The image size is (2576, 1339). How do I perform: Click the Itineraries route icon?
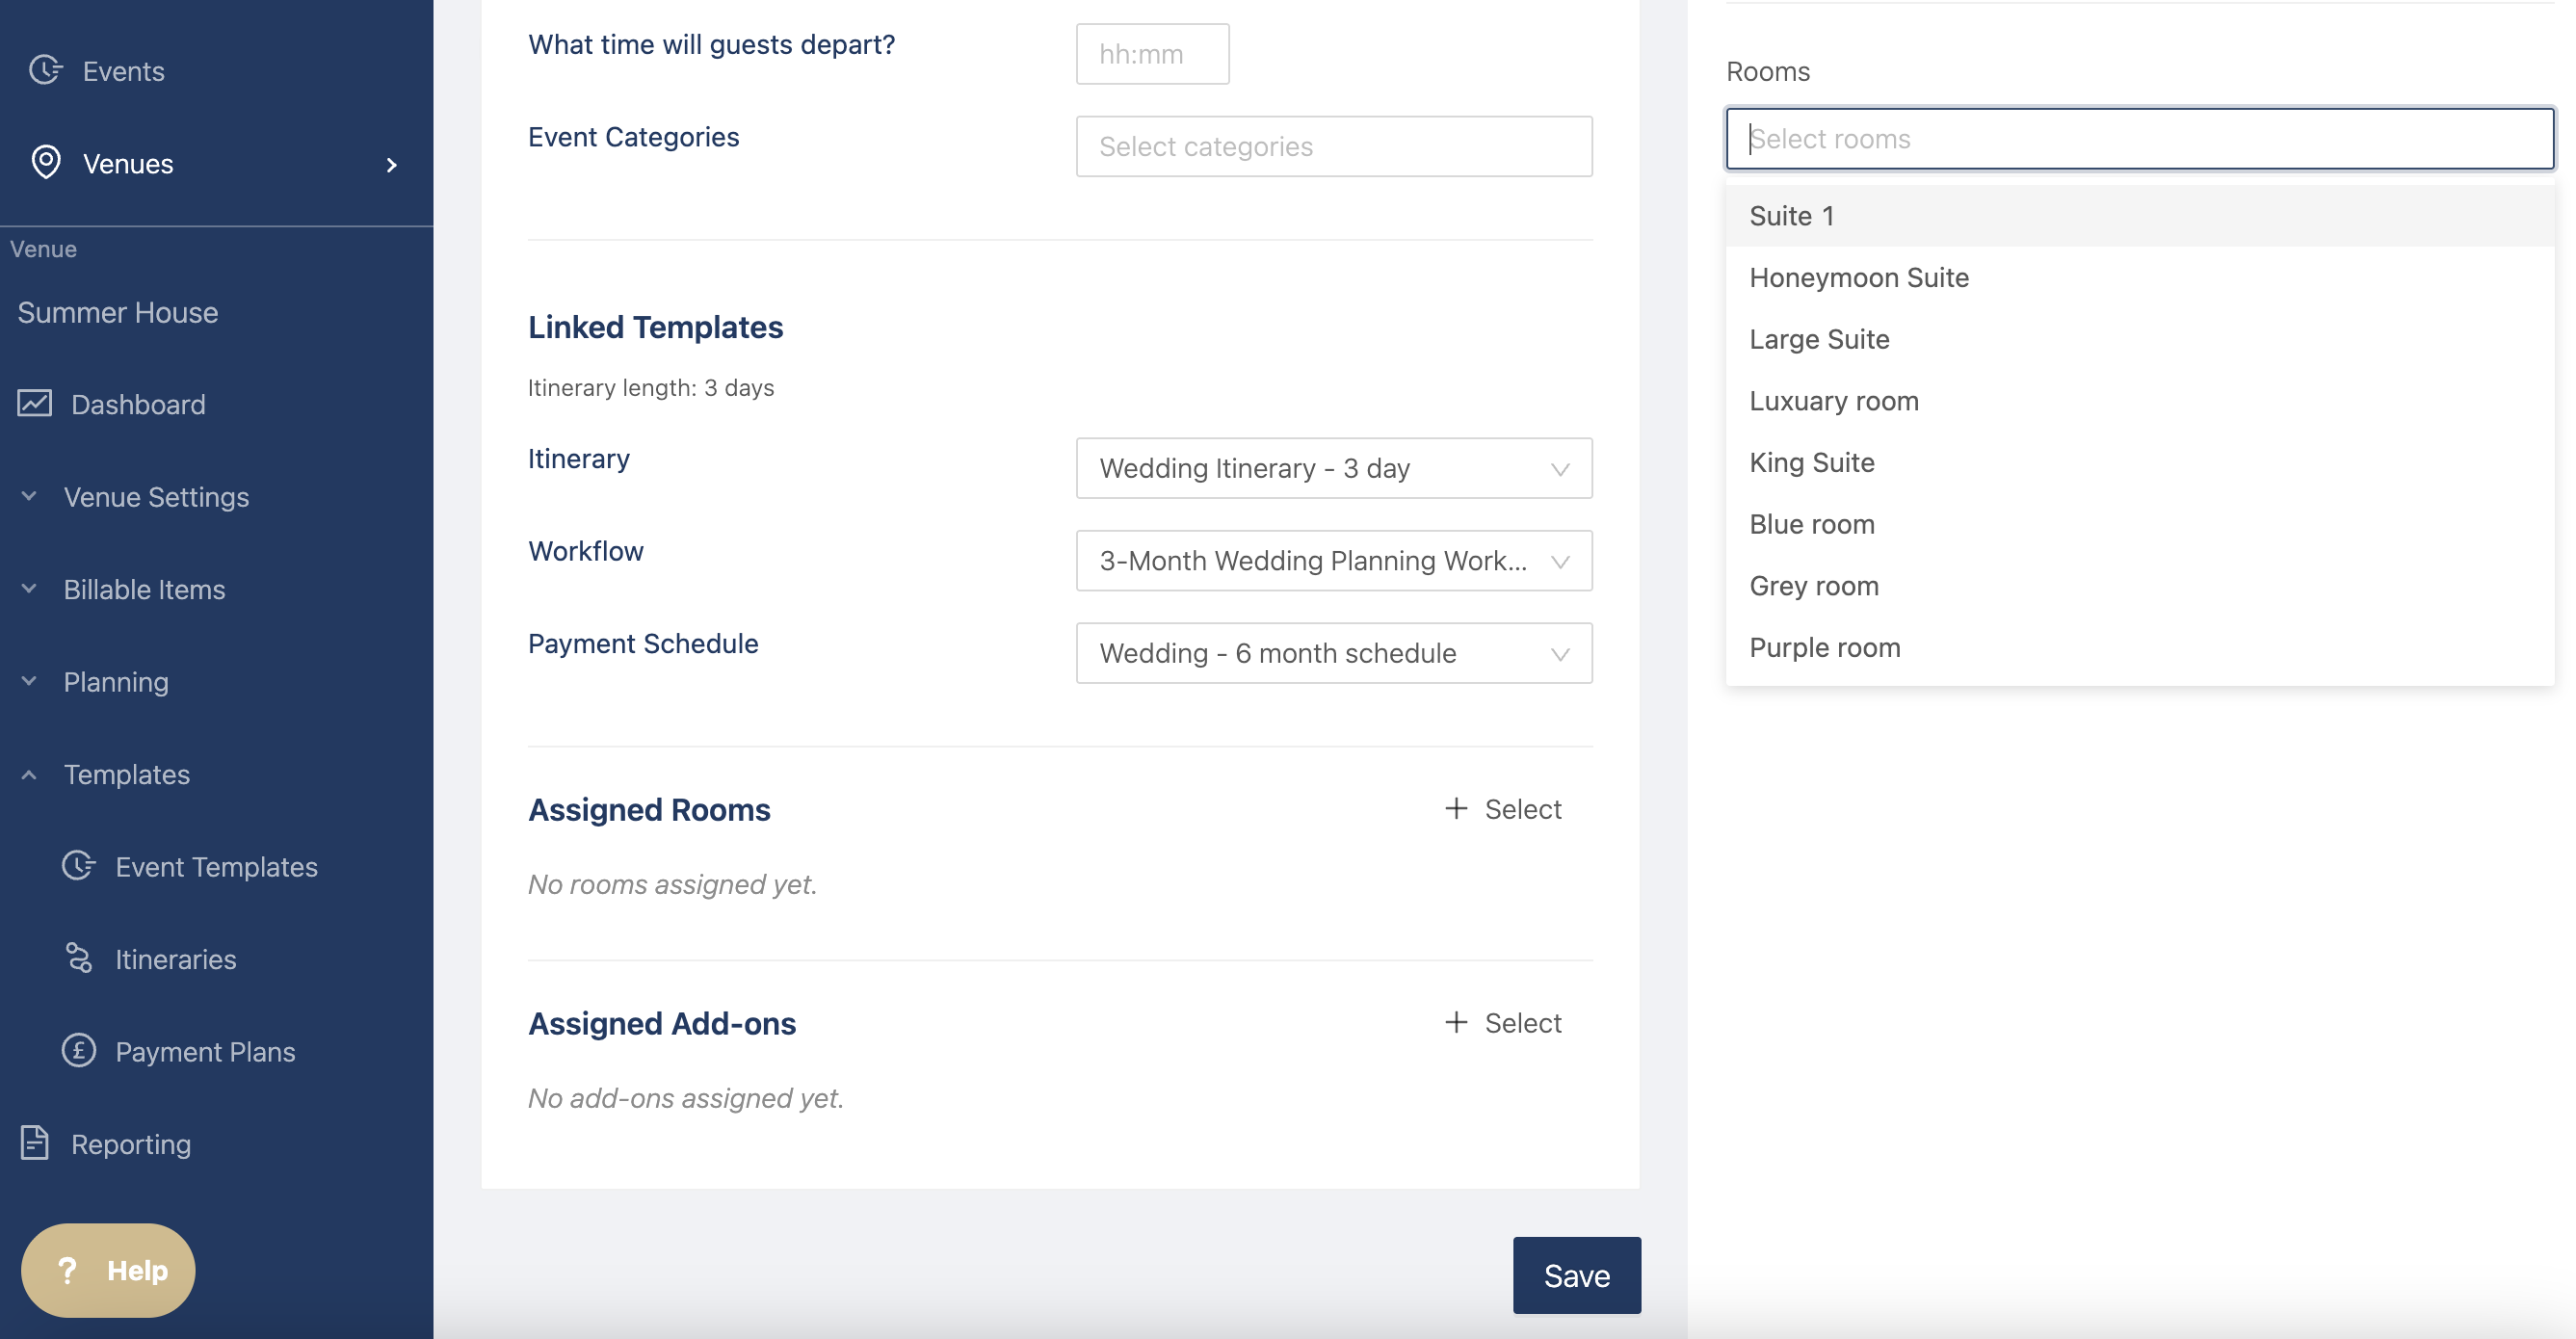(x=79, y=957)
